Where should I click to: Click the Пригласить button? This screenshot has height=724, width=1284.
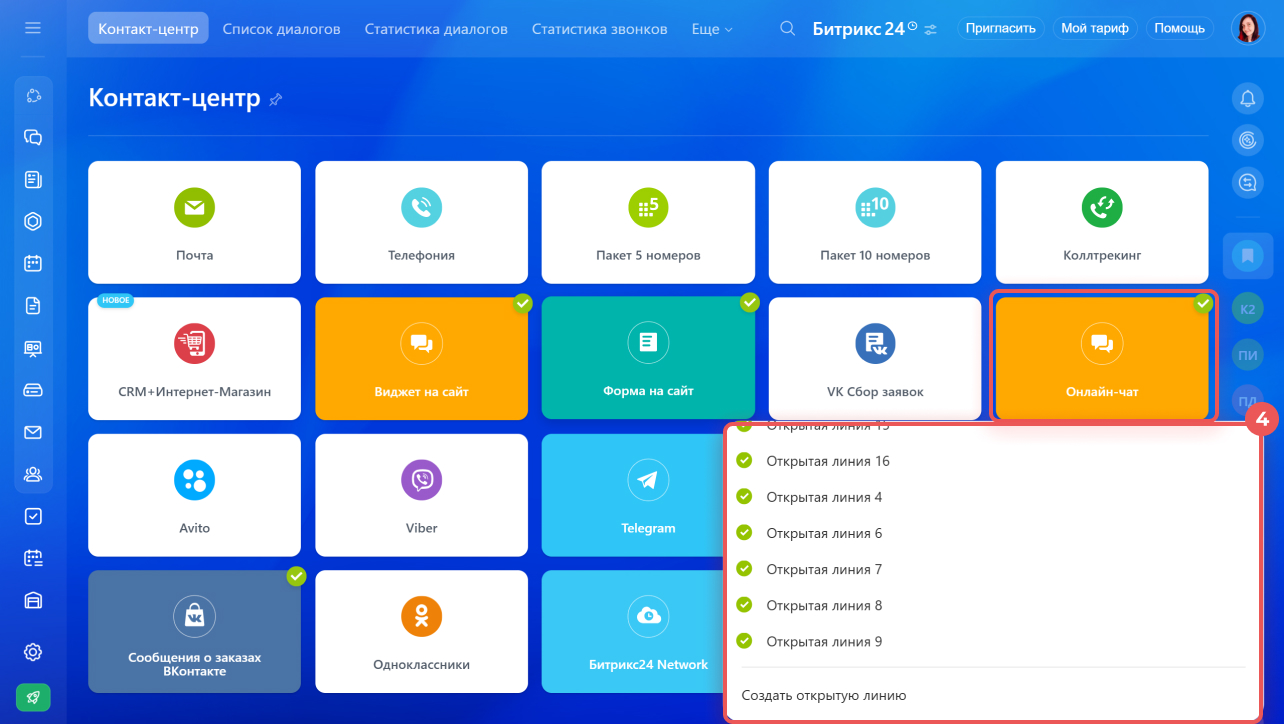click(1001, 28)
